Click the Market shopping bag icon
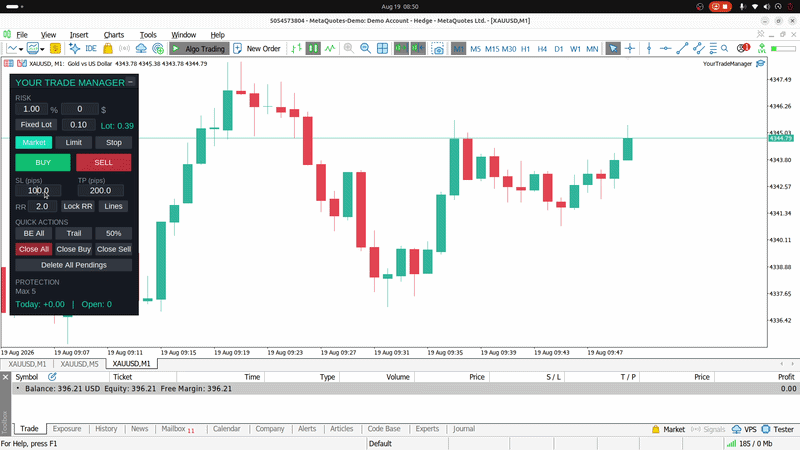The height and width of the screenshot is (450, 800). 108,48
